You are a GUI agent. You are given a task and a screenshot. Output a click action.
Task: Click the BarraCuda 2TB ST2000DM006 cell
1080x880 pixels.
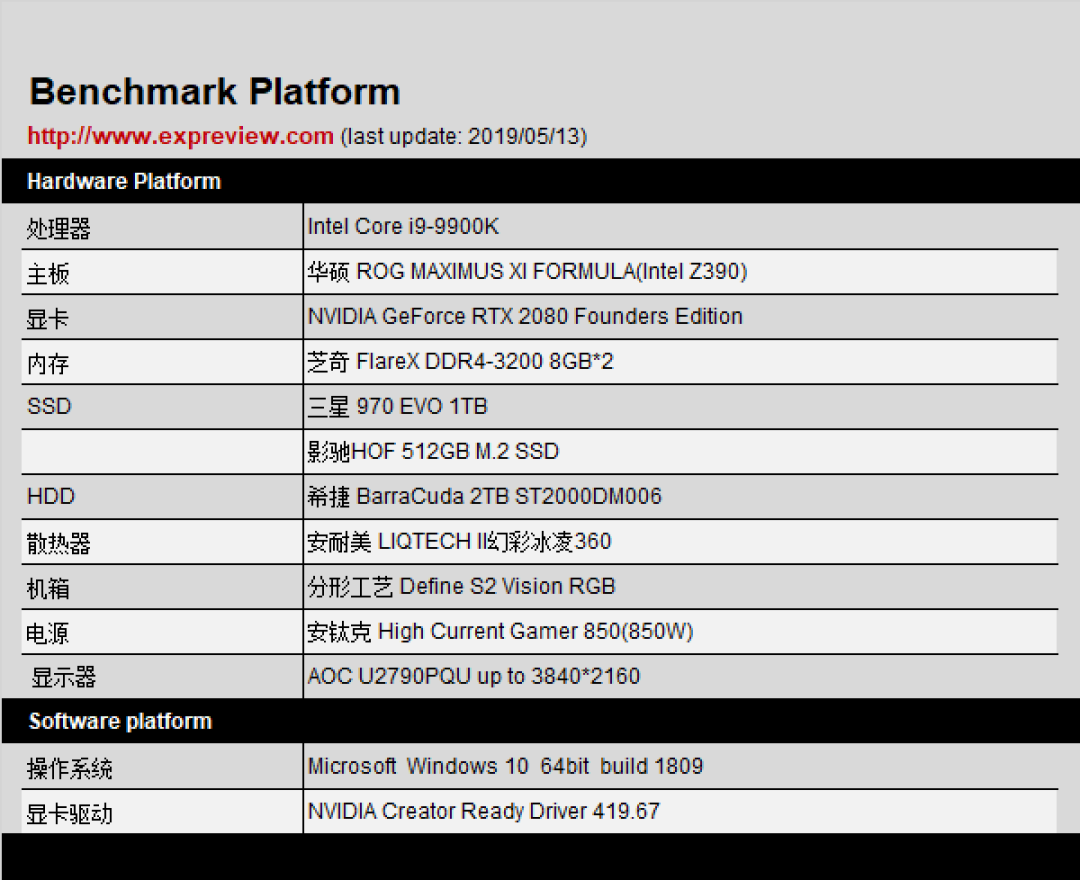[681, 496]
